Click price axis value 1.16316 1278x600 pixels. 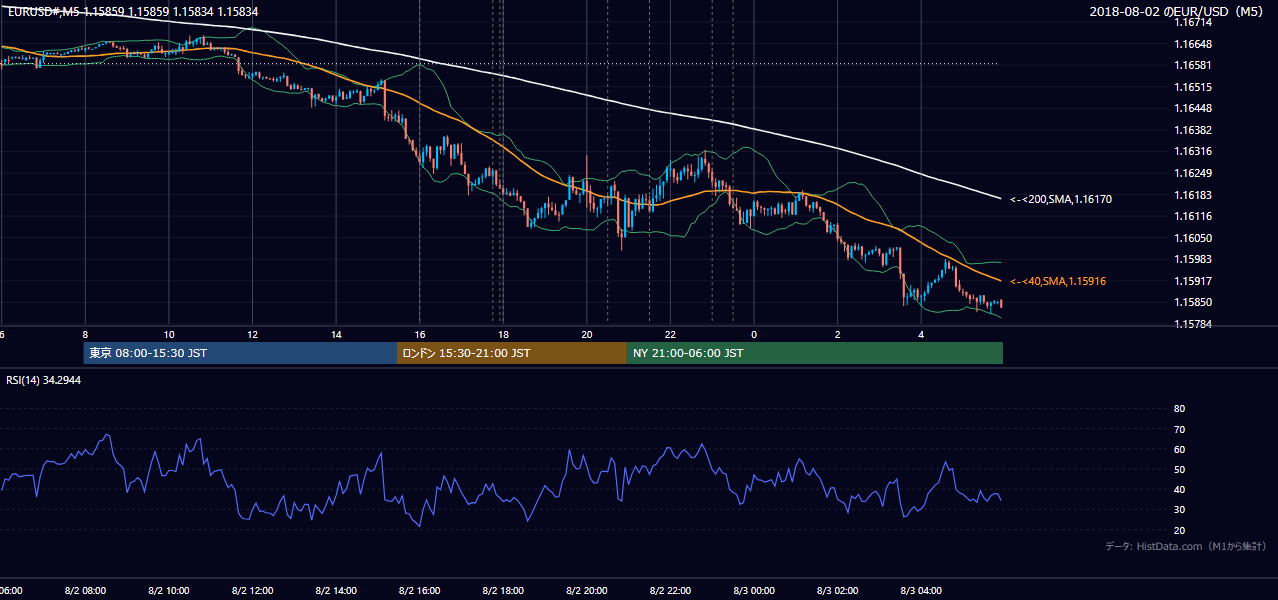point(1192,151)
